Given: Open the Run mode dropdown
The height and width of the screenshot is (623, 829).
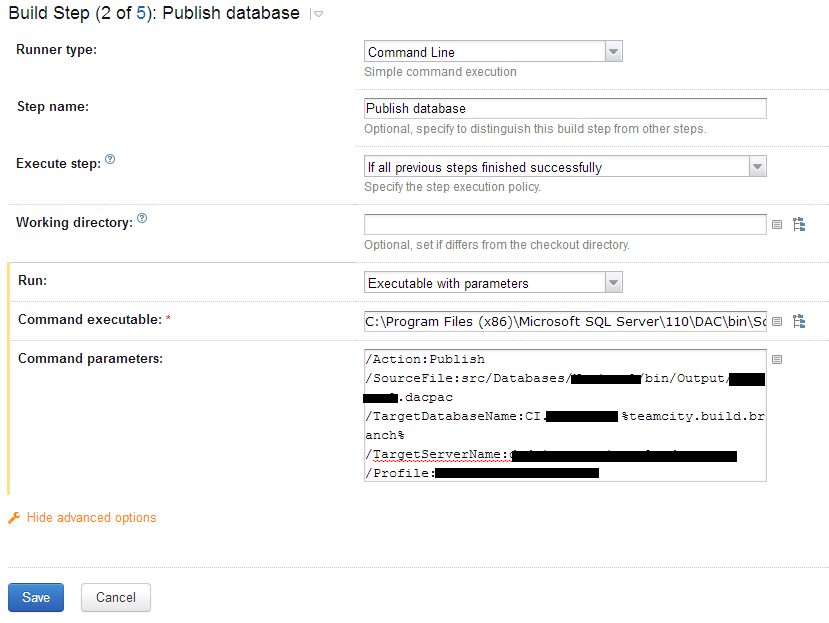Looking at the screenshot, I should (x=613, y=283).
